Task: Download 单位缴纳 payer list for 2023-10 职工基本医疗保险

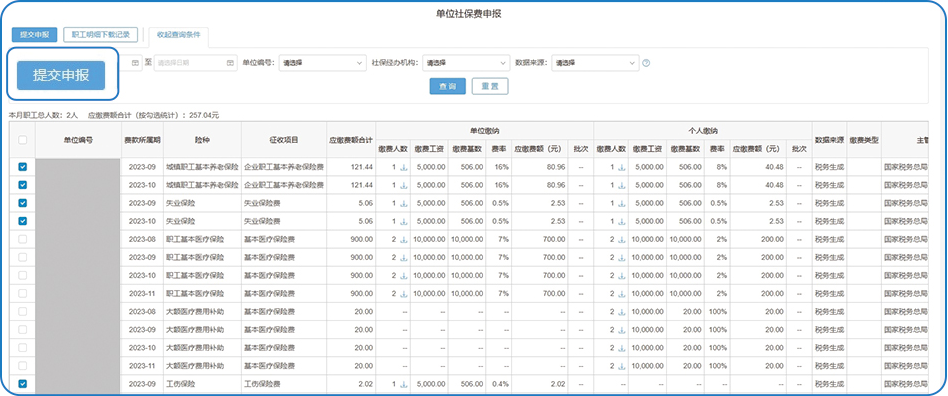Action: pos(404,276)
